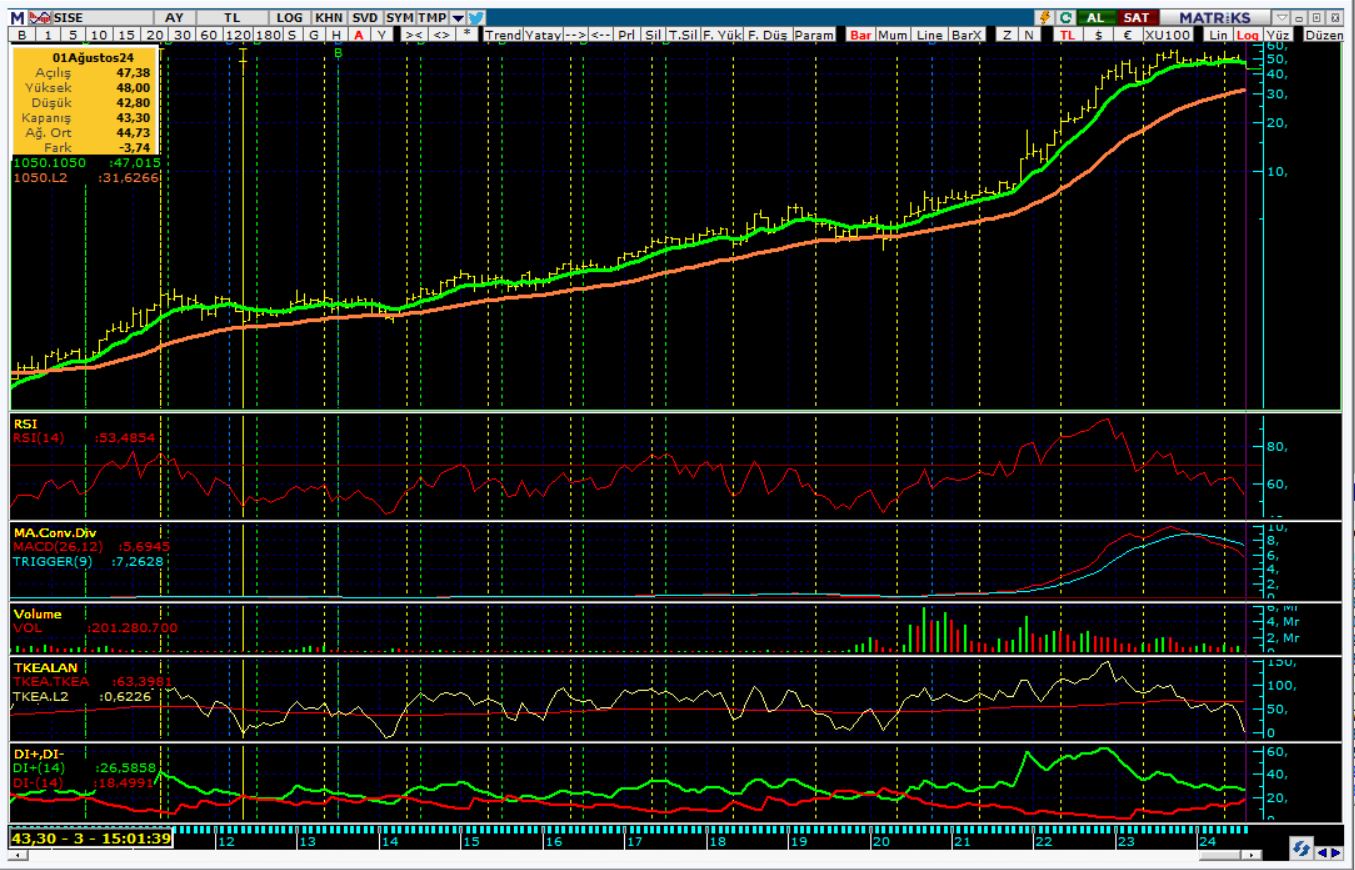Click the Trend drawing button
The width and height of the screenshot is (1355, 870).
503,34
